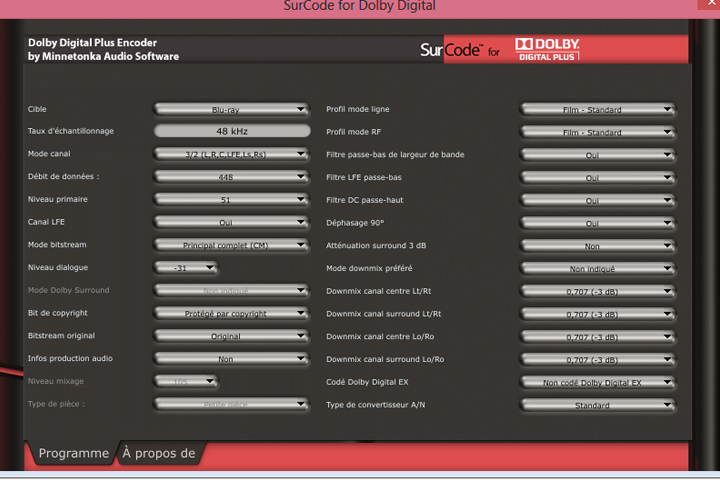720x480 pixels.
Task: Open the Mode canal dropdown
Action: point(232,154)
